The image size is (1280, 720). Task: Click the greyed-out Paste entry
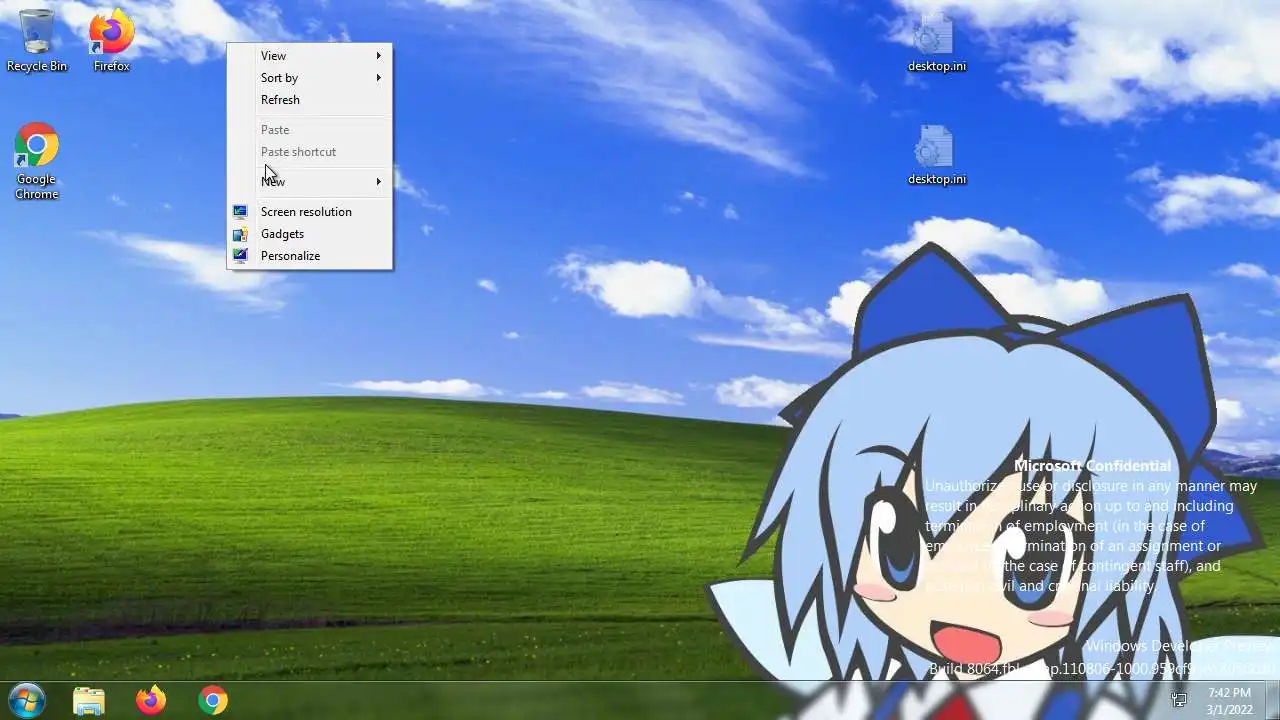click(x=310, y=130)
